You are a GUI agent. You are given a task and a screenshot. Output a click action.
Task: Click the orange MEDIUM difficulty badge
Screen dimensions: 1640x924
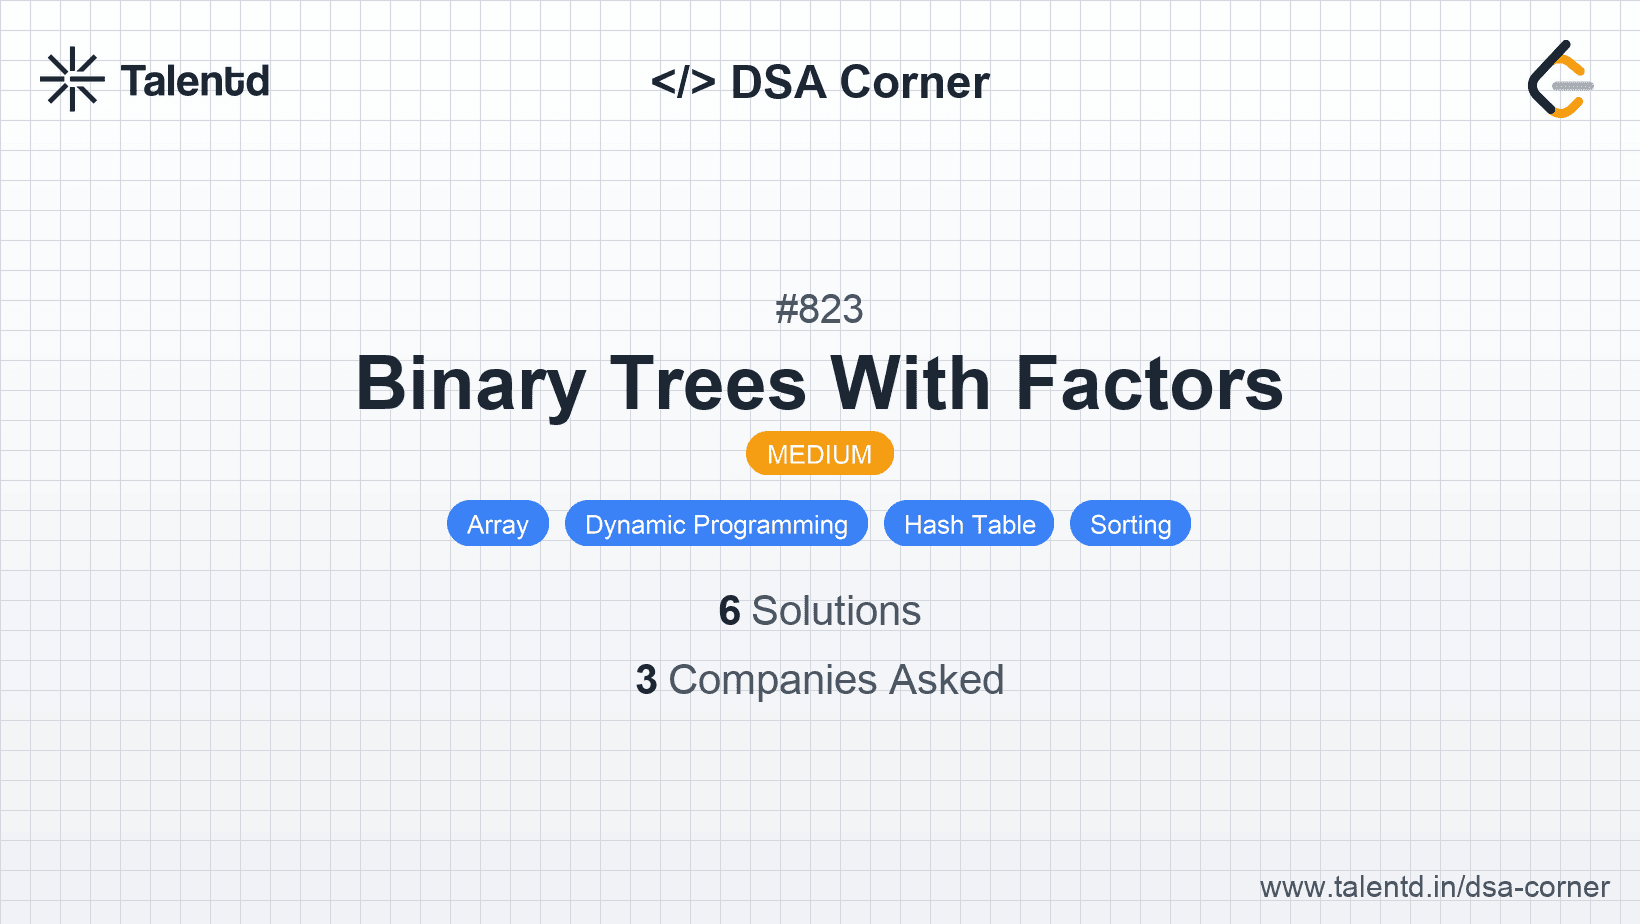point(819,454)
